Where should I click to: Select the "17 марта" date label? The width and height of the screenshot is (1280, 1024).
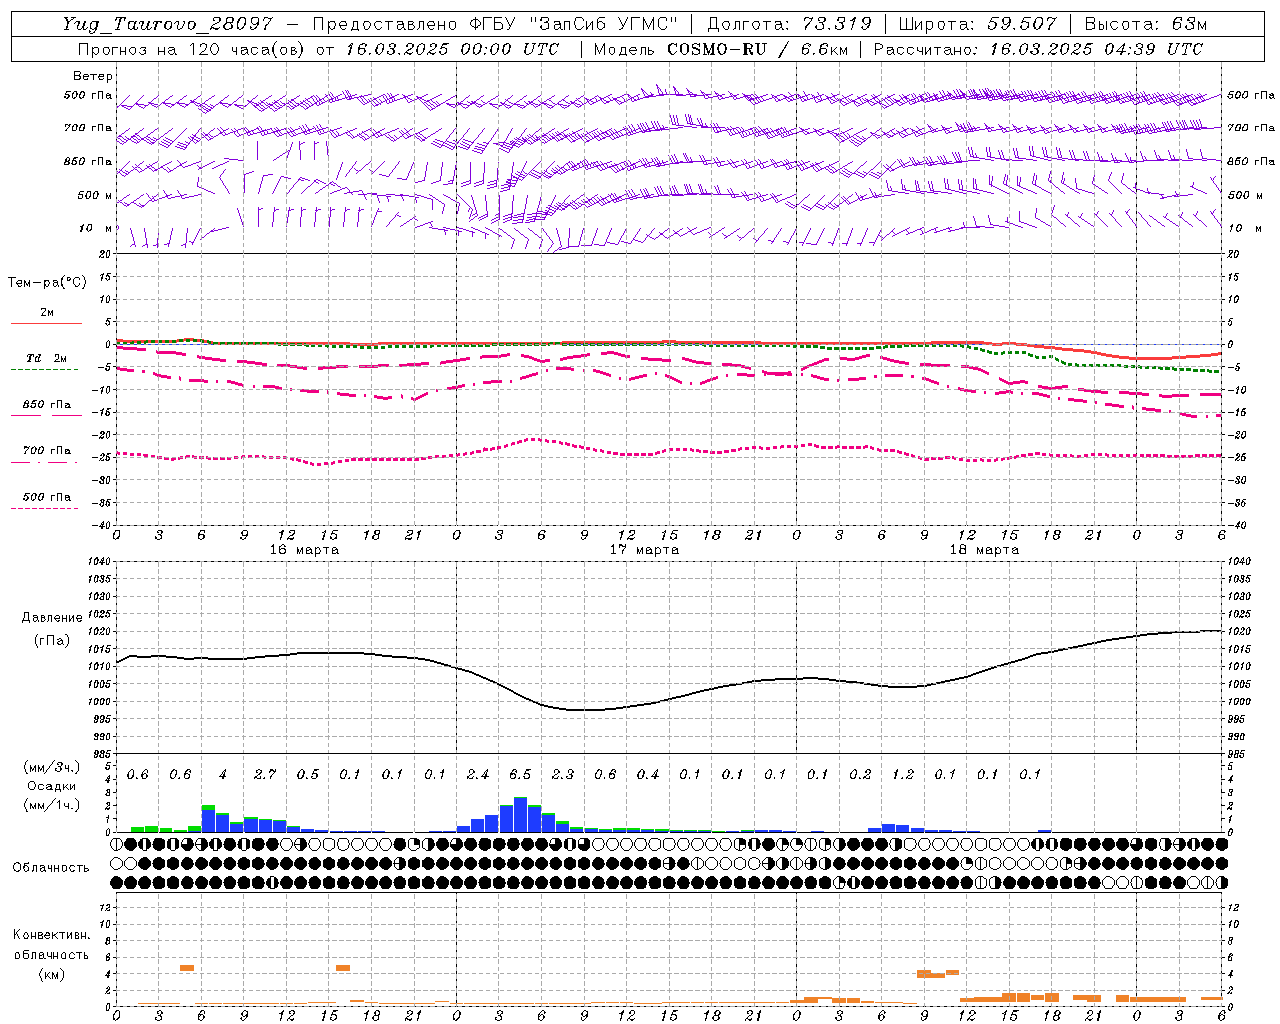click(x=644, y=550)
